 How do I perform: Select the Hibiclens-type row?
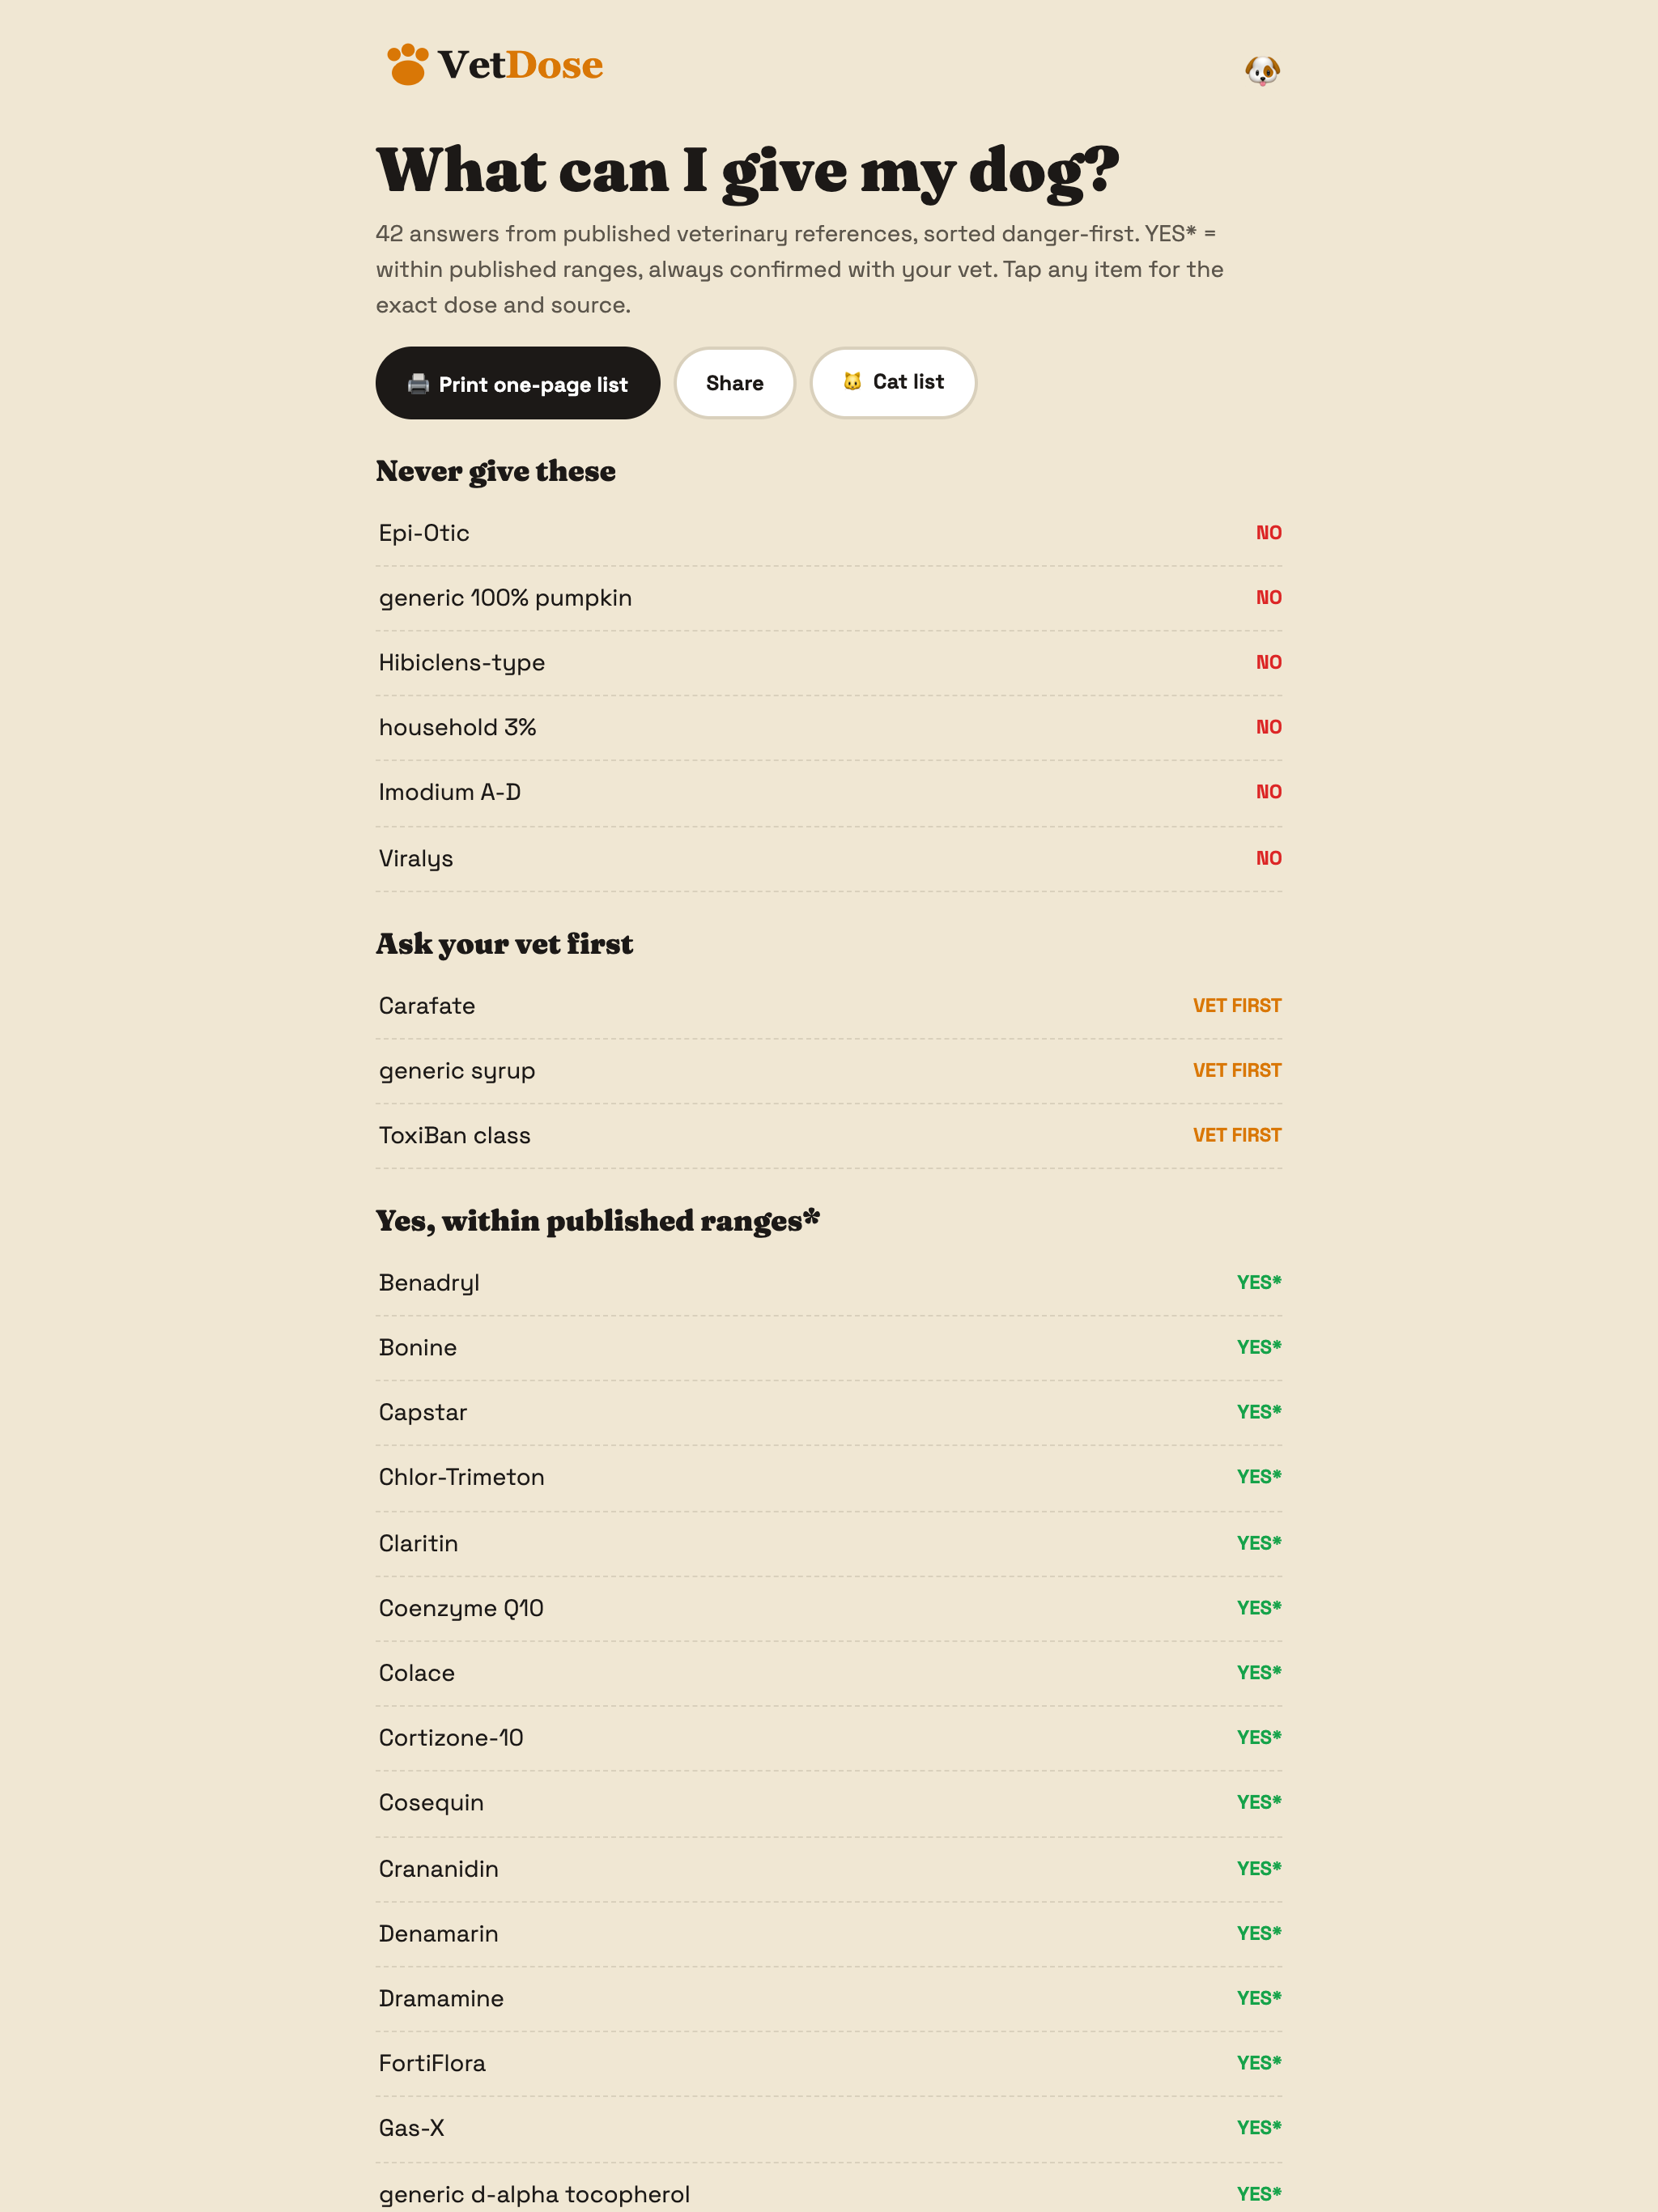[x=829, y=663]
